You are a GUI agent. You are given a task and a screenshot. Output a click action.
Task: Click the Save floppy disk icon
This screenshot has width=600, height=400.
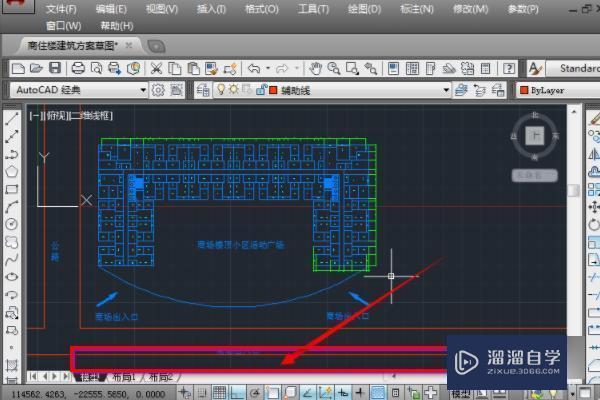click(55, 69)
